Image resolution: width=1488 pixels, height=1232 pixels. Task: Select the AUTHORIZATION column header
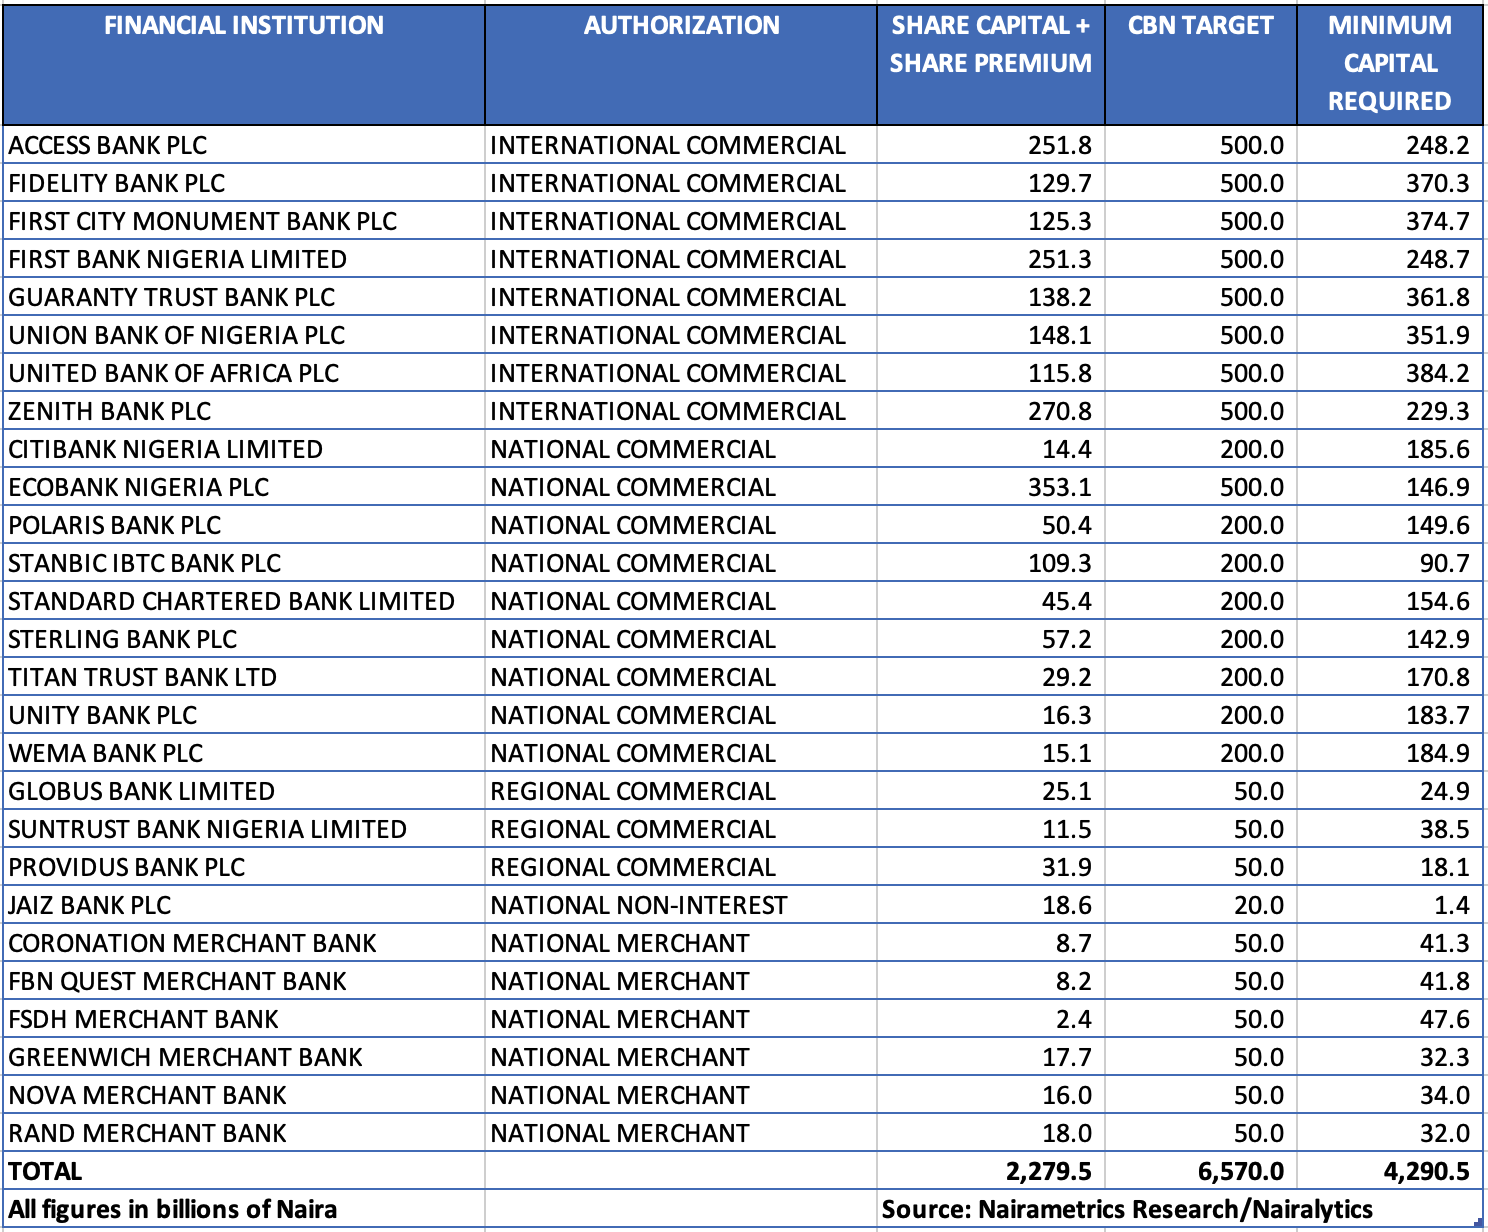[x=681, y=26]
